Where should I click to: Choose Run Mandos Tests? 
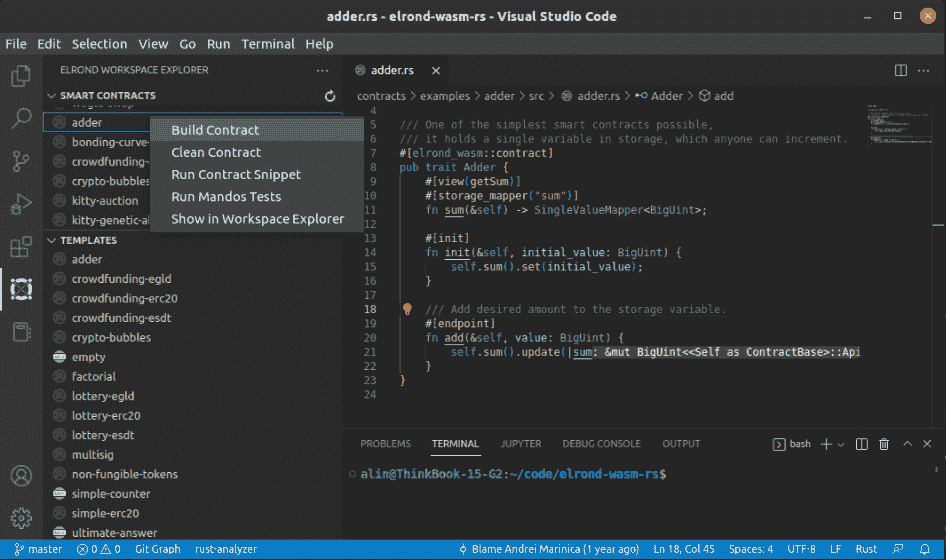tap(257, 197)
